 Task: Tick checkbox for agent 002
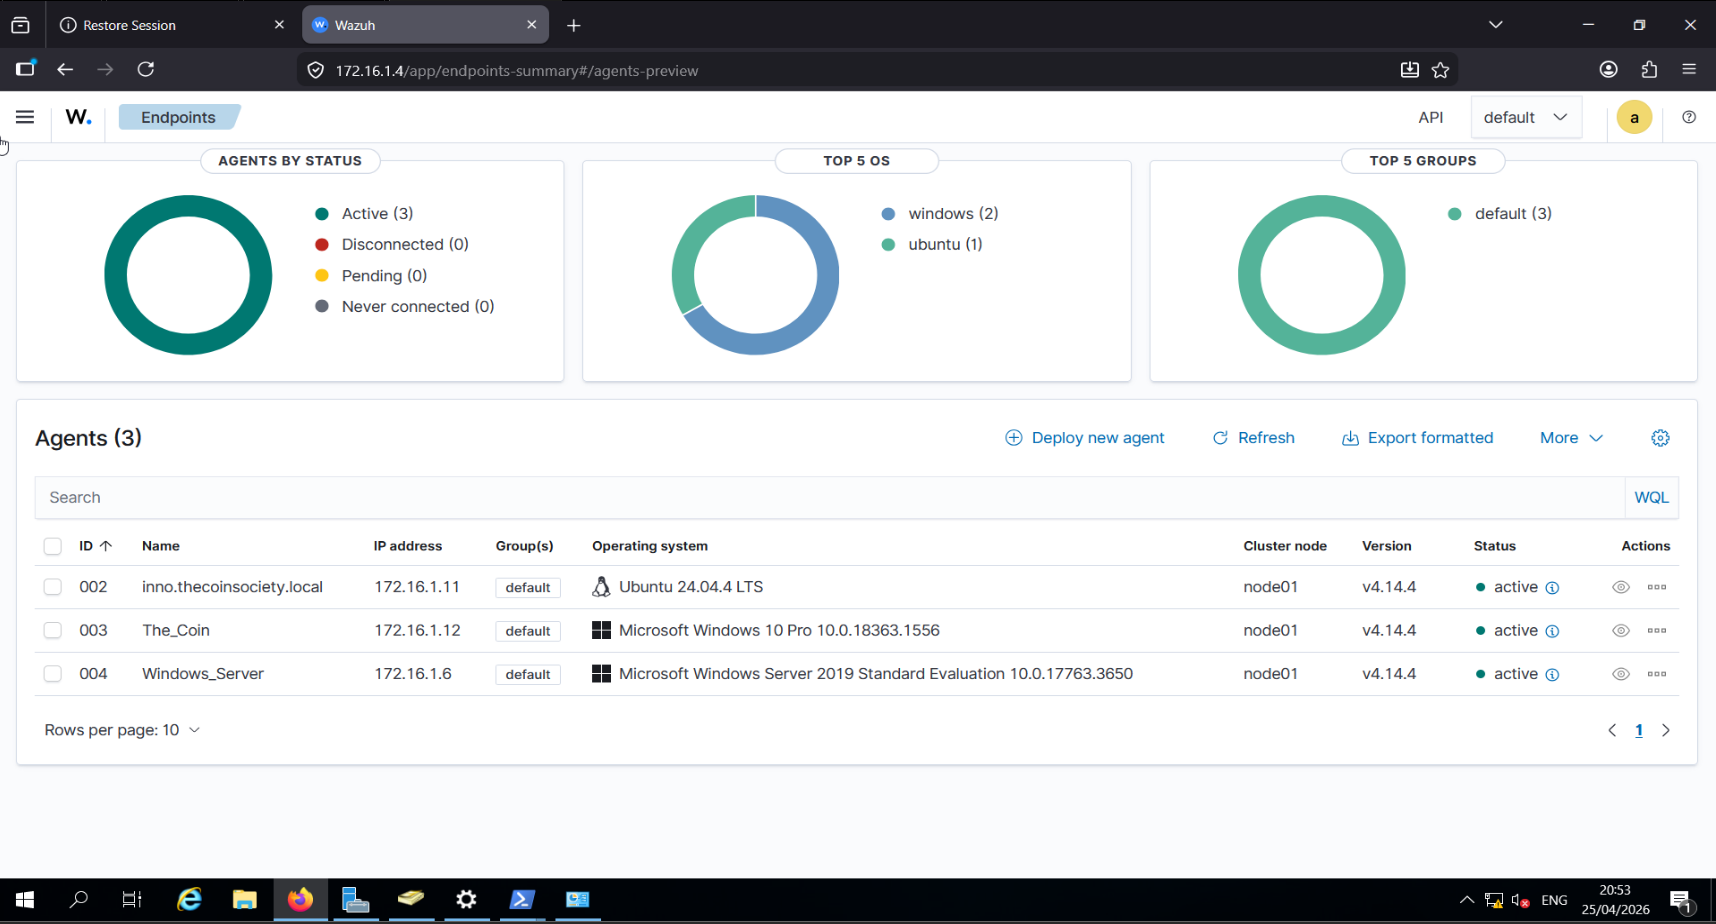(x=53, y=587)
